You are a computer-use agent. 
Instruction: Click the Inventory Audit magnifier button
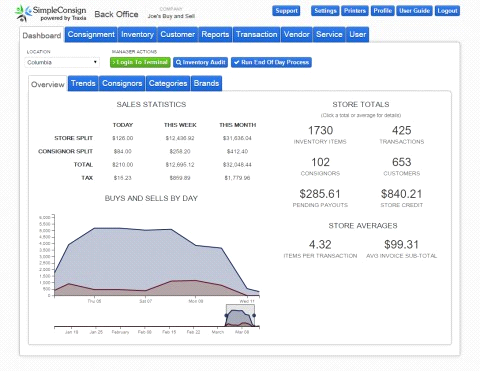(x=200, y=62)
